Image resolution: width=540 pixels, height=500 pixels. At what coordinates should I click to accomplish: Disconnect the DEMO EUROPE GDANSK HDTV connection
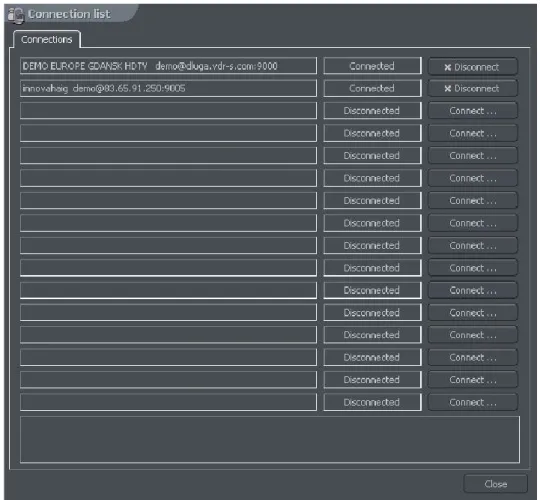point(472,67)
